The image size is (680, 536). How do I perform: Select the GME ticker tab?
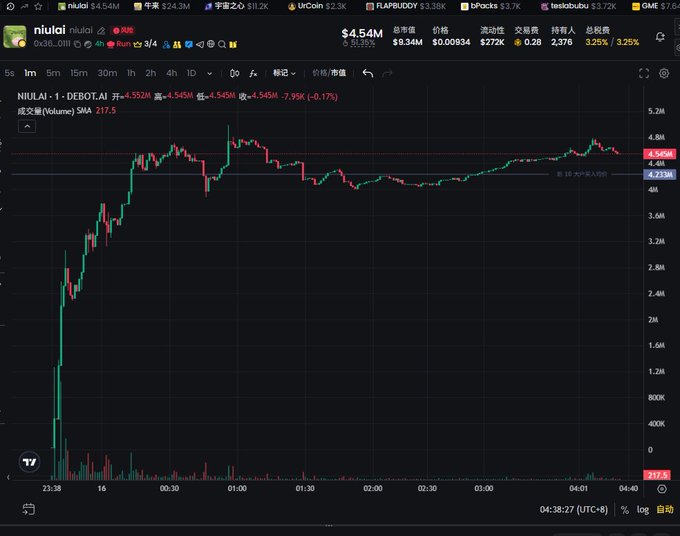pos(655,6)
